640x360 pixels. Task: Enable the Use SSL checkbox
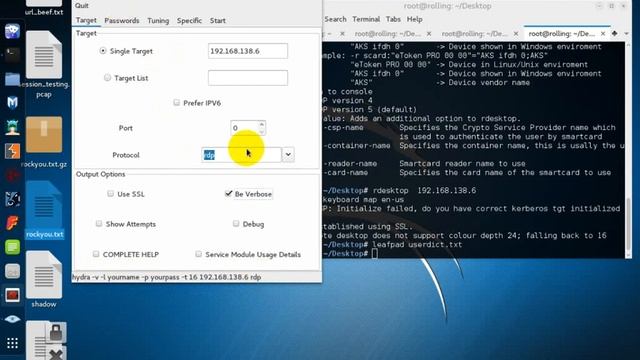tap(110, 193)
